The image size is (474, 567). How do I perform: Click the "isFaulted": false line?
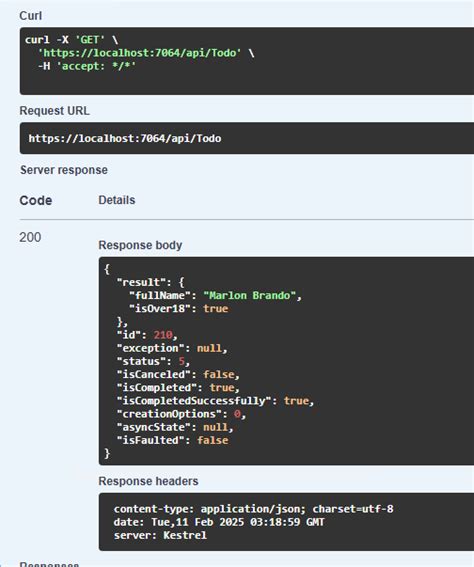click(x=172, y=440)
